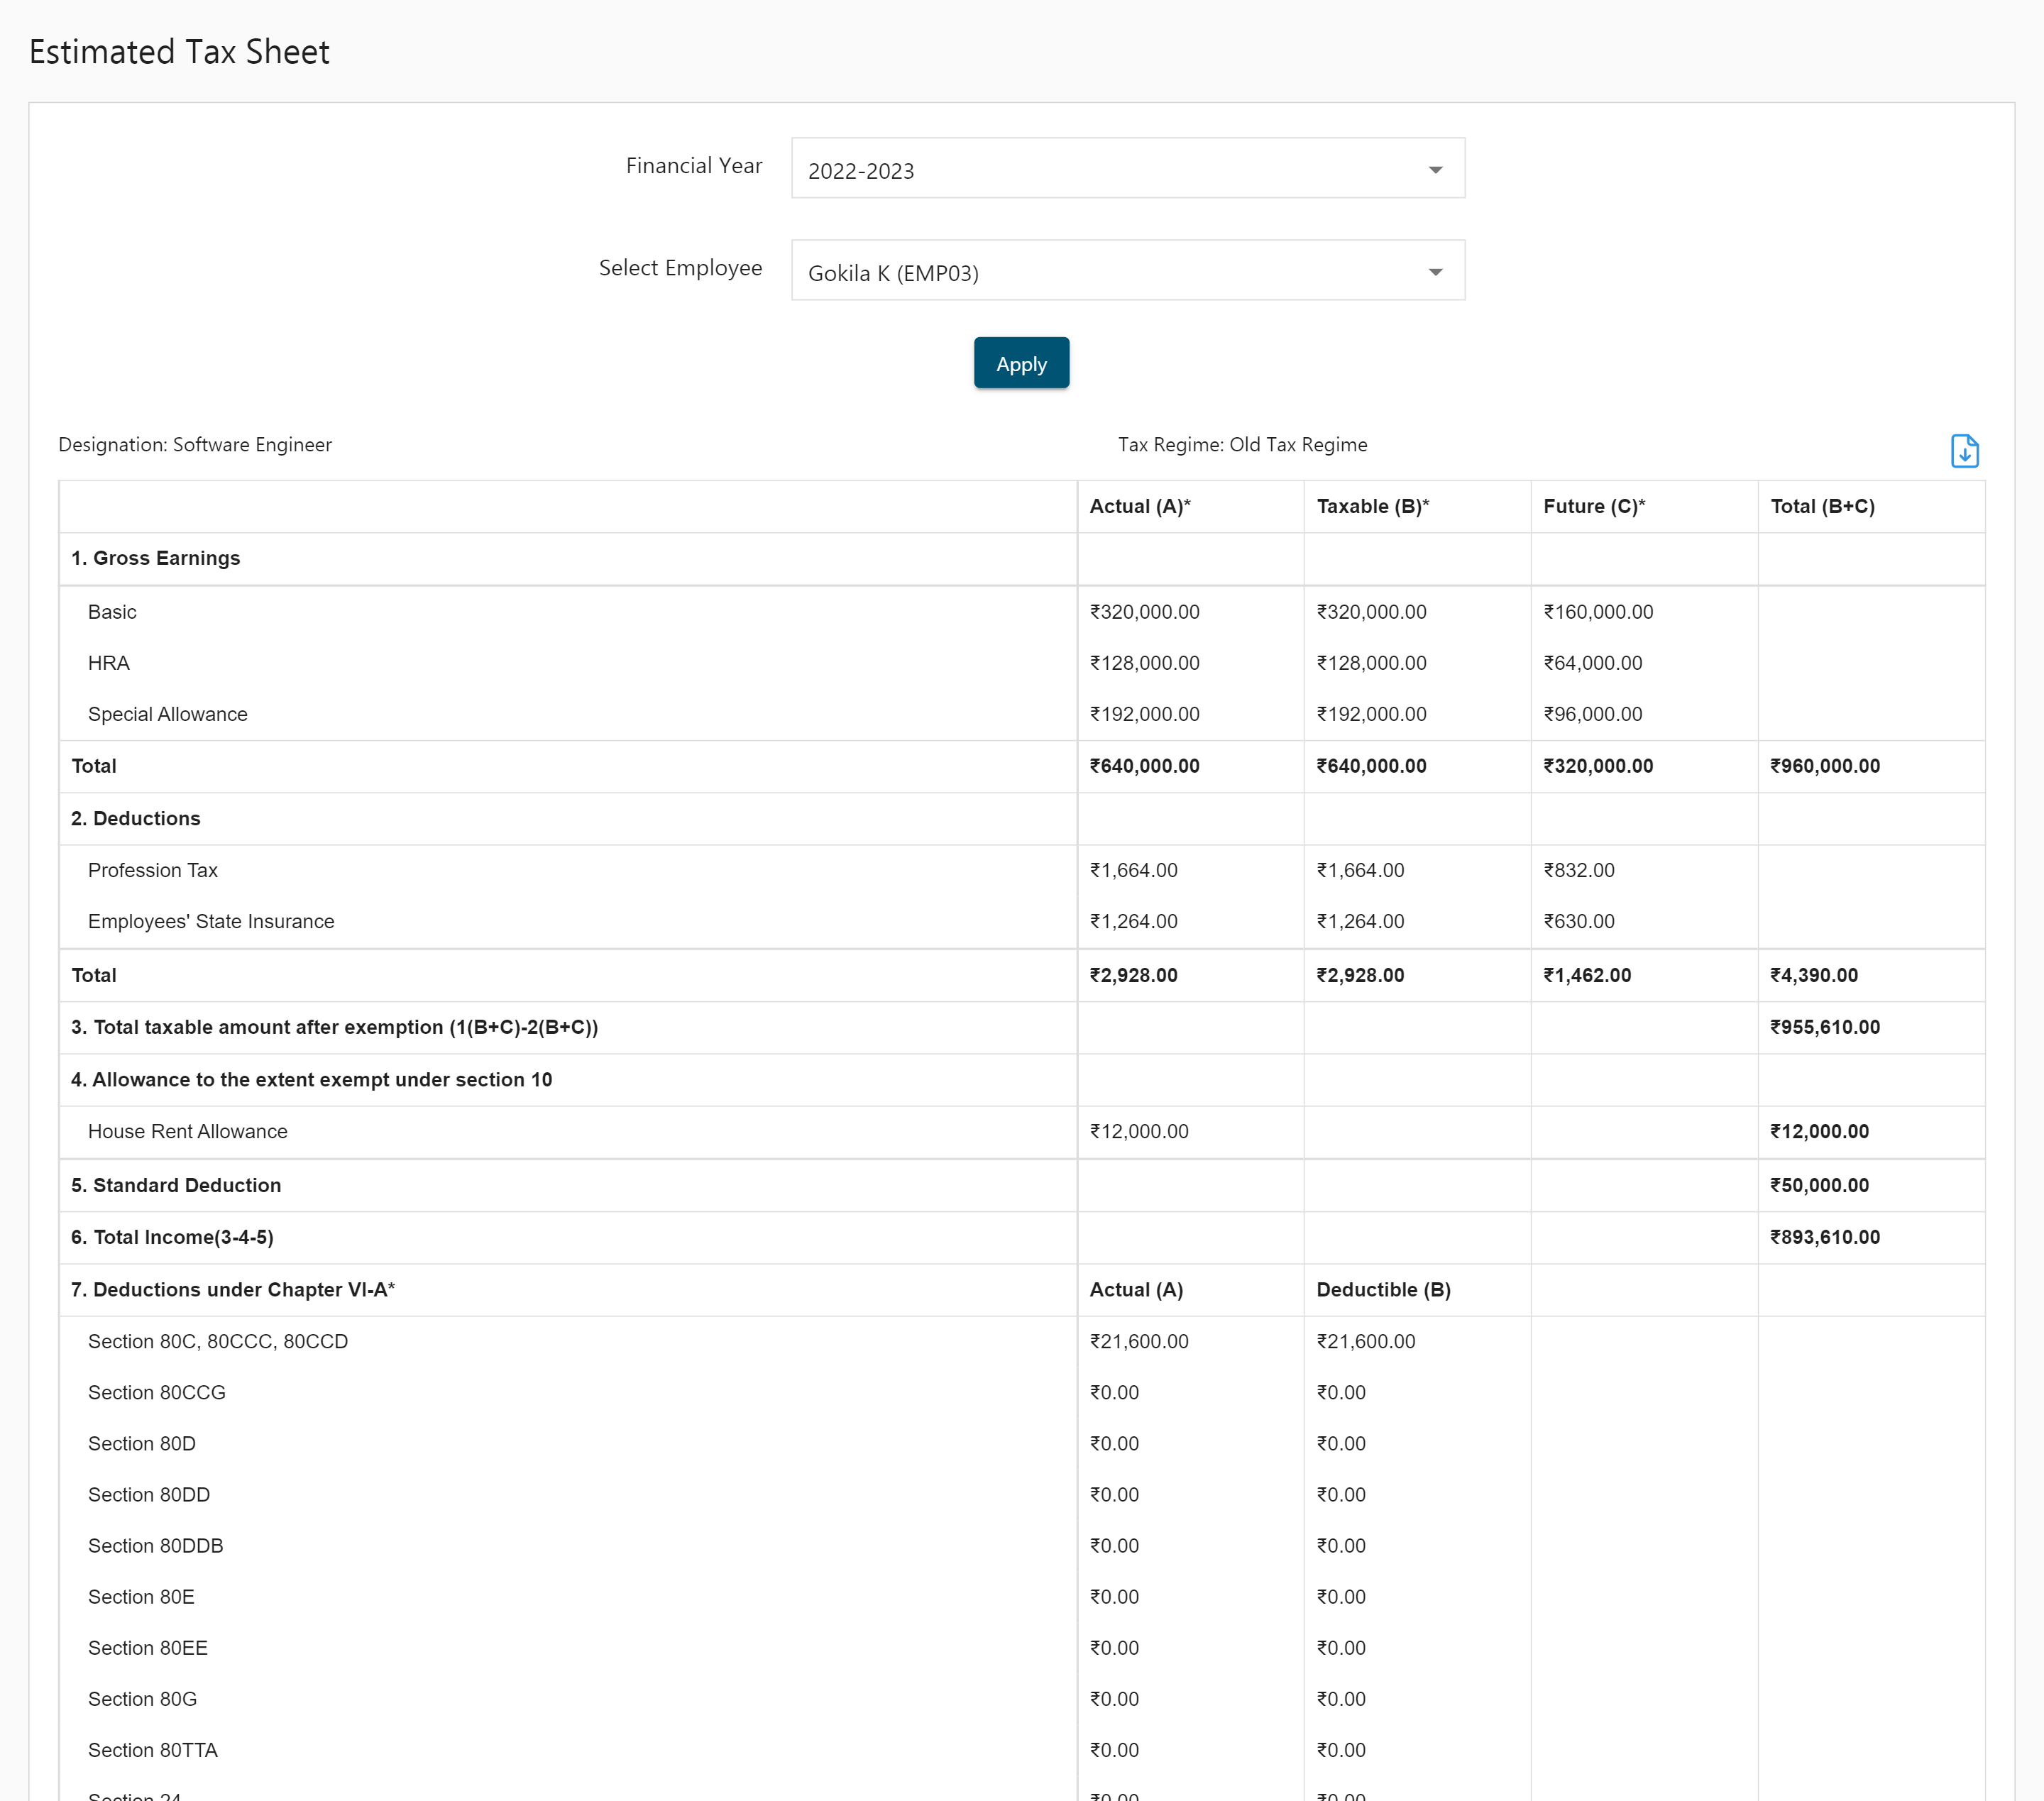Select the Special Allowance row label
The height and width of the screenshot is (1801, 2044).
[168, 714]
